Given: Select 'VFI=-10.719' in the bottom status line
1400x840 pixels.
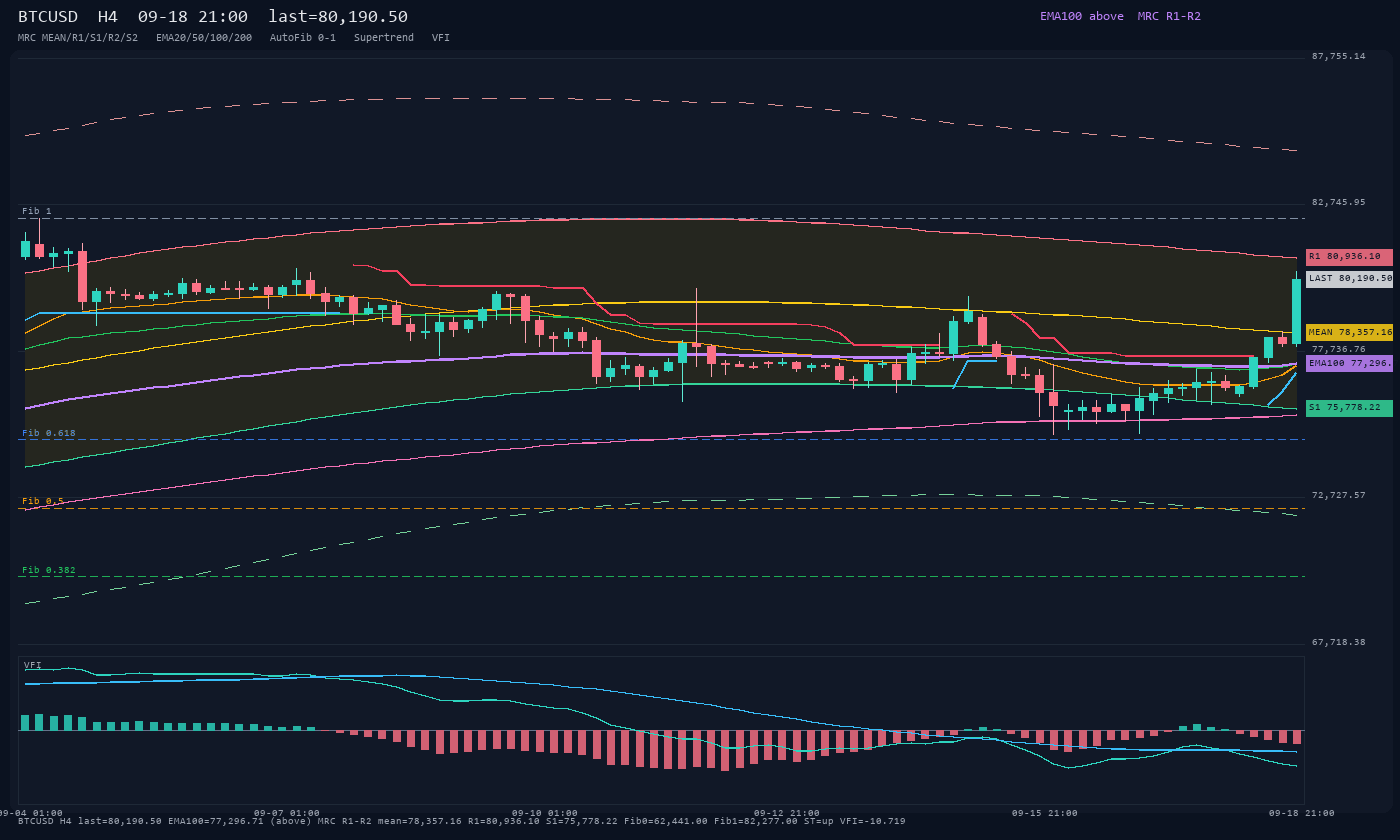Looking at the screenshot, I should coord(873,821).
